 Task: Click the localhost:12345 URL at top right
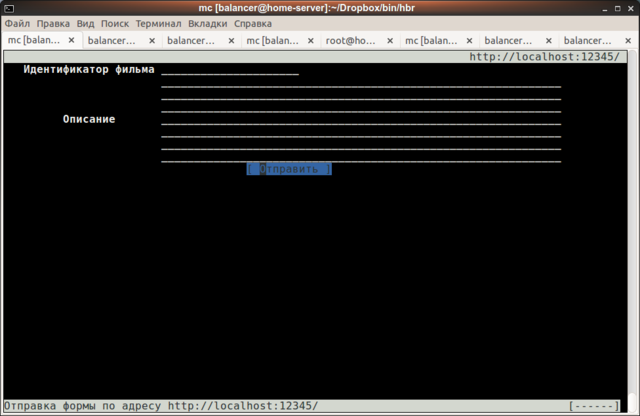pos(550,57)
